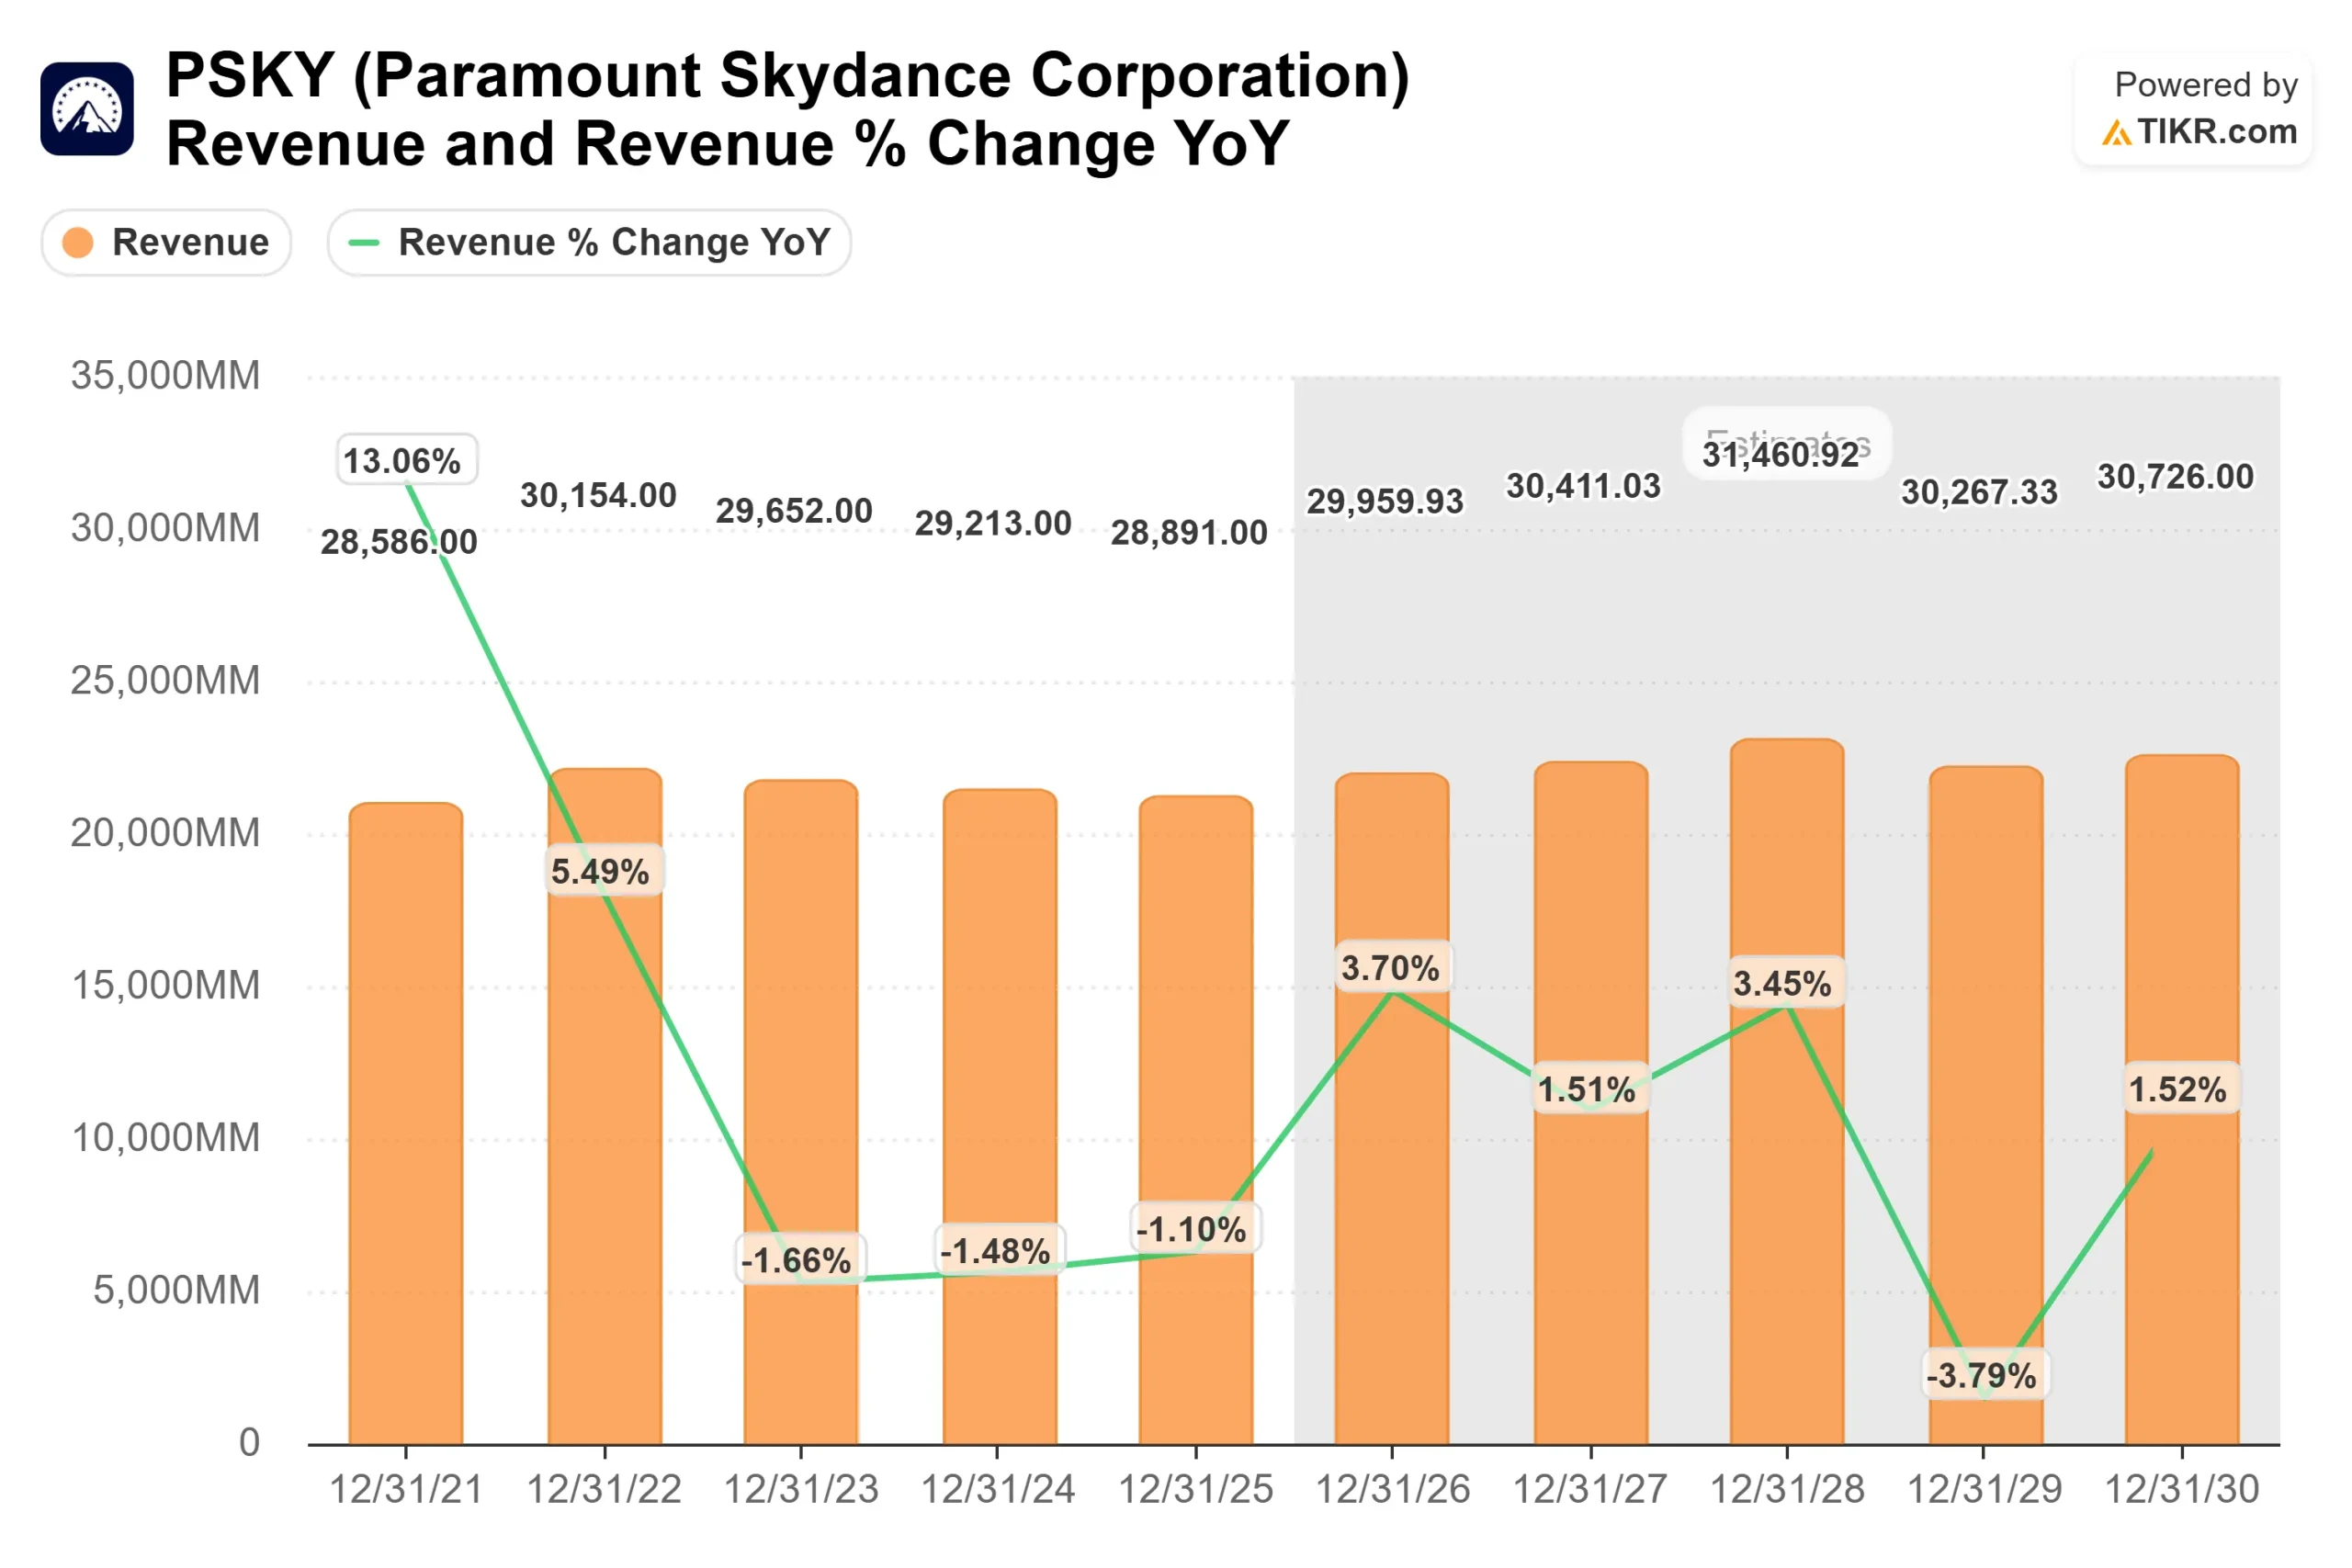
Task: Expand the 28,586.00 revenue label
Action: [x=401, y=541]
